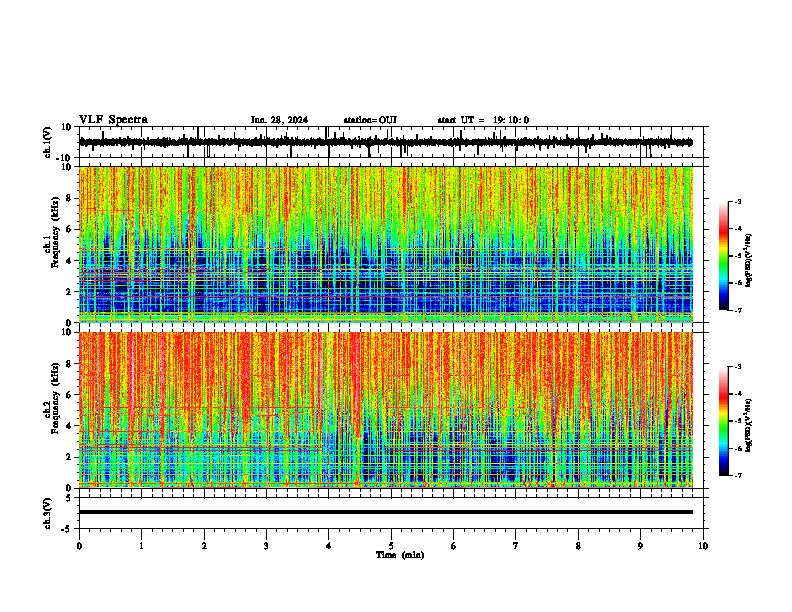
Task: Click the time axis tick label '3'
Action: tap(266, 546)
